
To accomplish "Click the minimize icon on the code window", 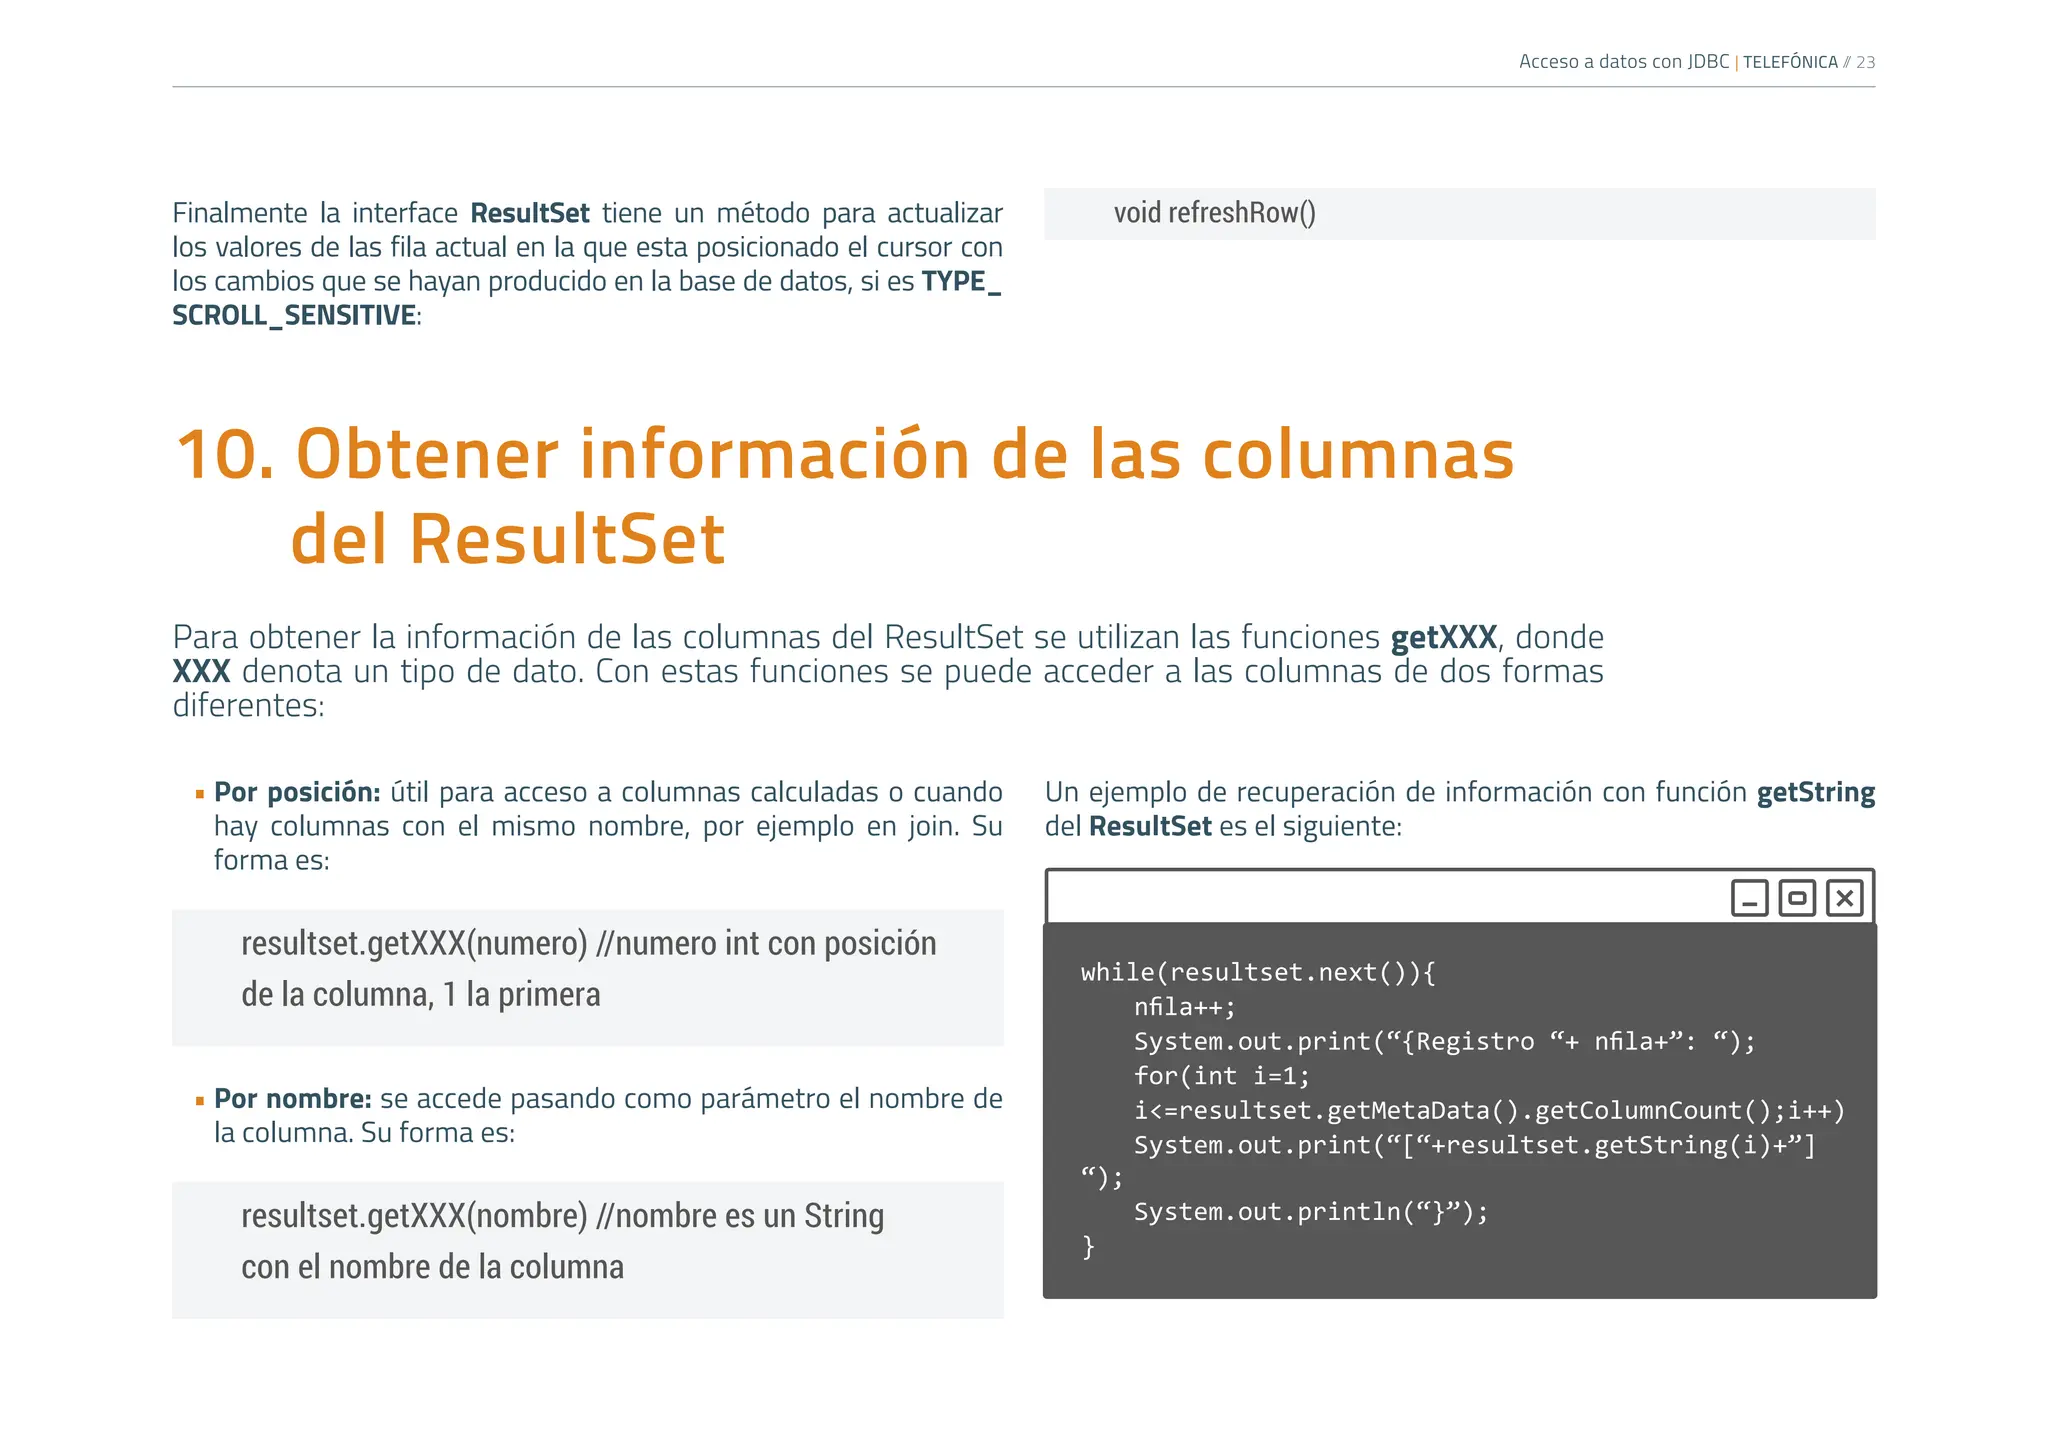I will click(x=1749, y=898).
